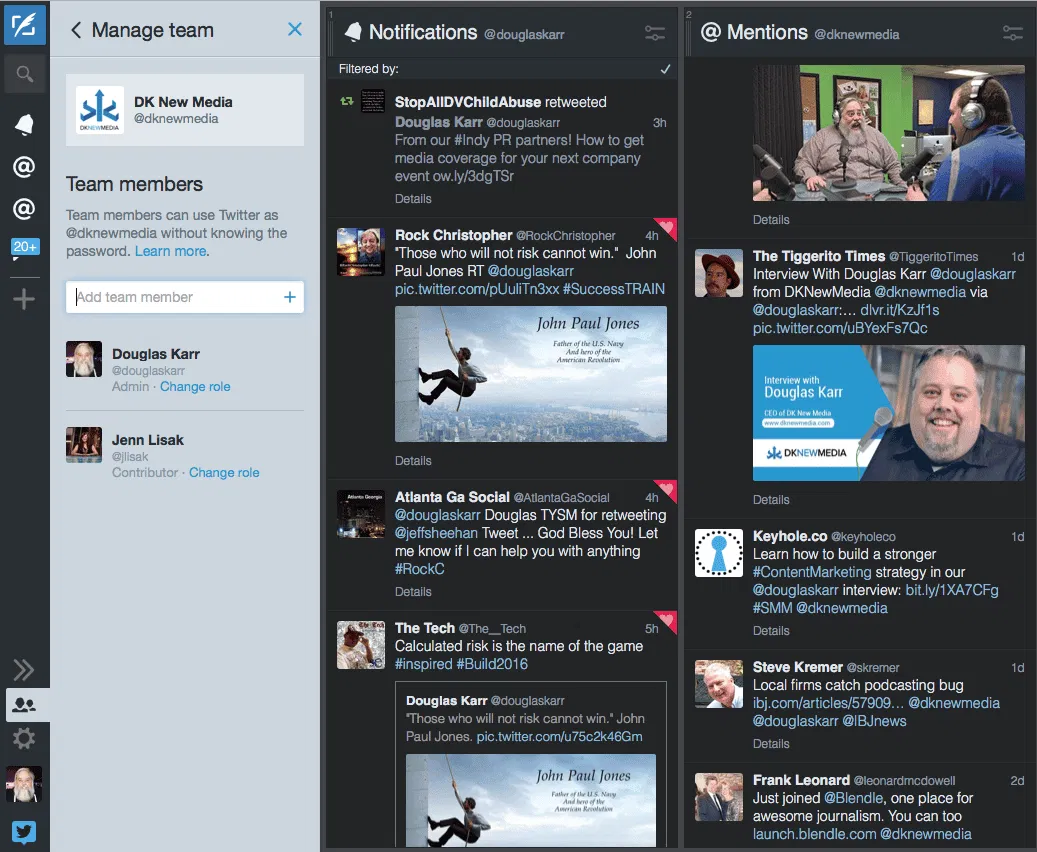Change role for Jenn Lisak

tap(224, 473)
